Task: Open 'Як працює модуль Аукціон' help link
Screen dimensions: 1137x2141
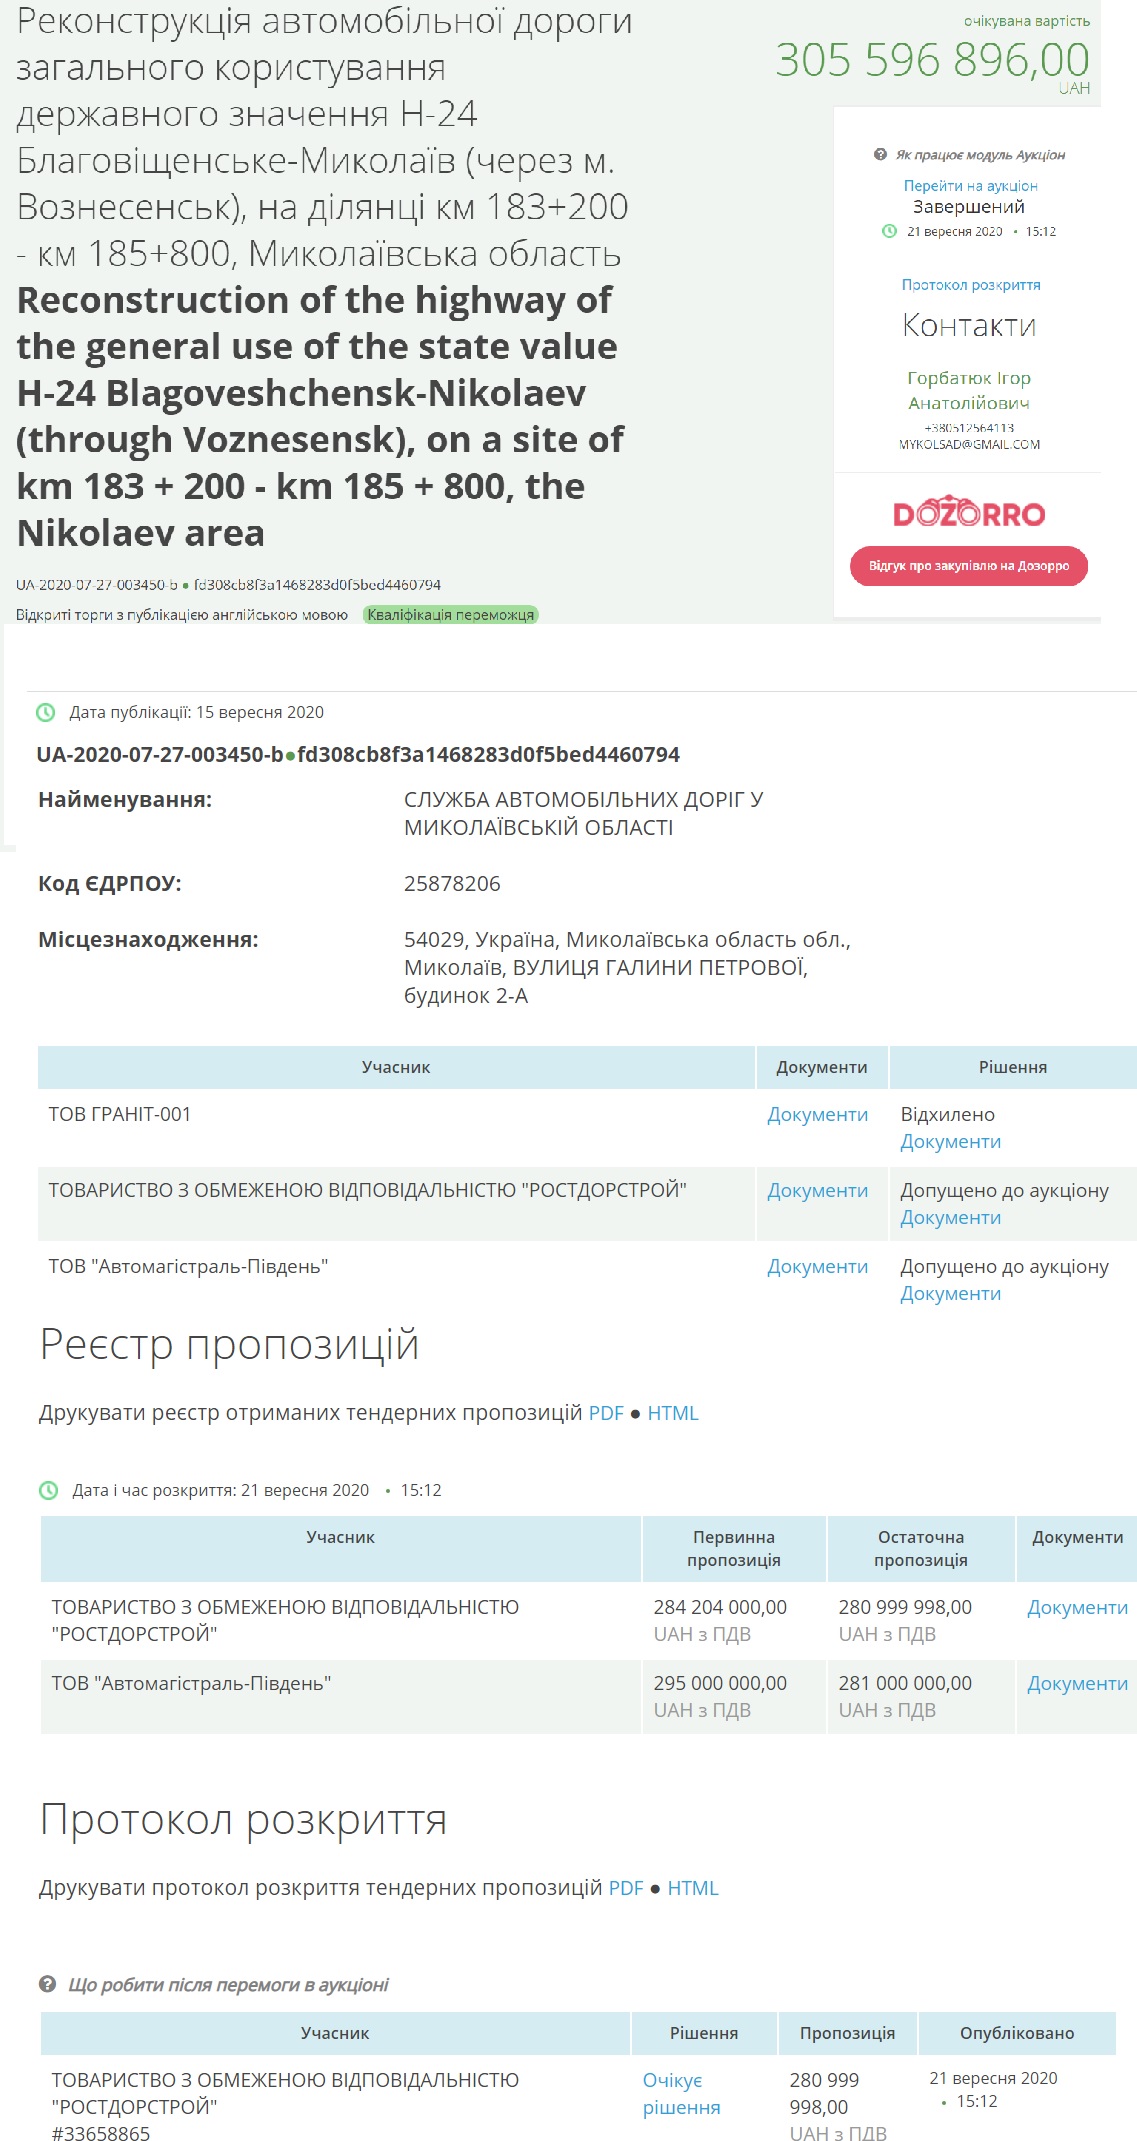Action: point(979,155)
